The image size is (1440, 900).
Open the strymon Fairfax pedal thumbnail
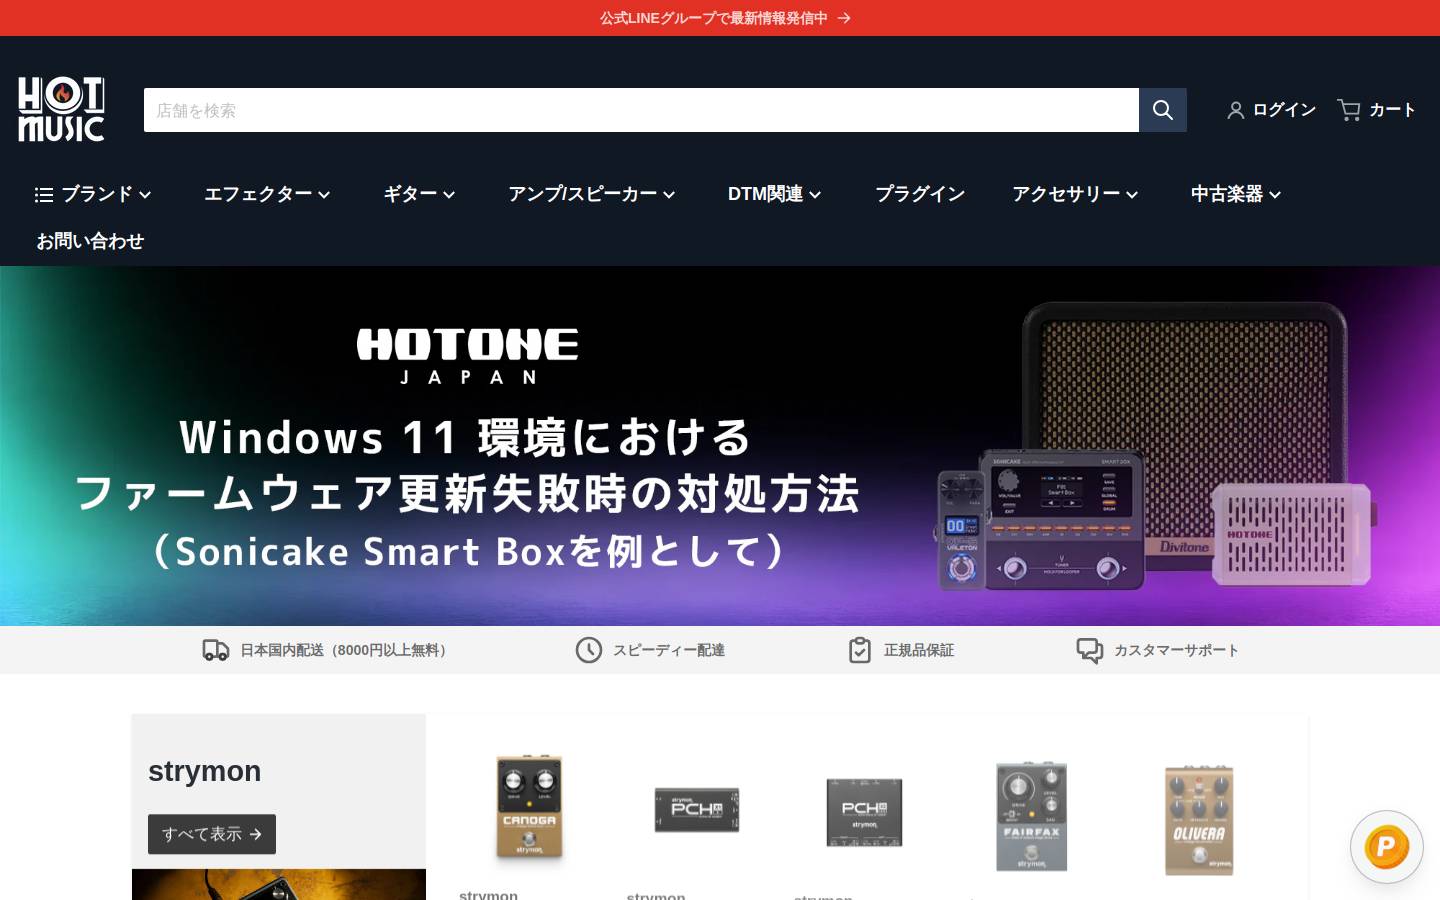tap(1032, 816)
